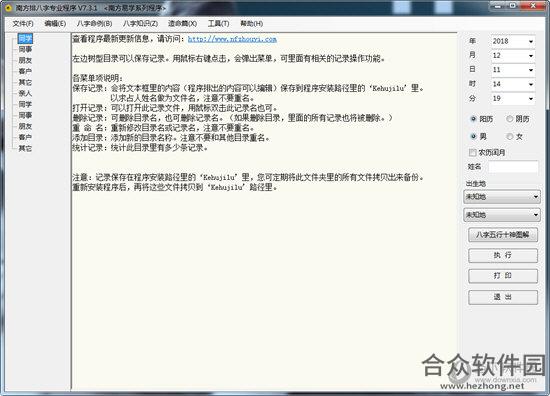Select the 阴历 lunar calendar radio button
The width and height of the screenshot is (550, 396).
tap(510, 119)
